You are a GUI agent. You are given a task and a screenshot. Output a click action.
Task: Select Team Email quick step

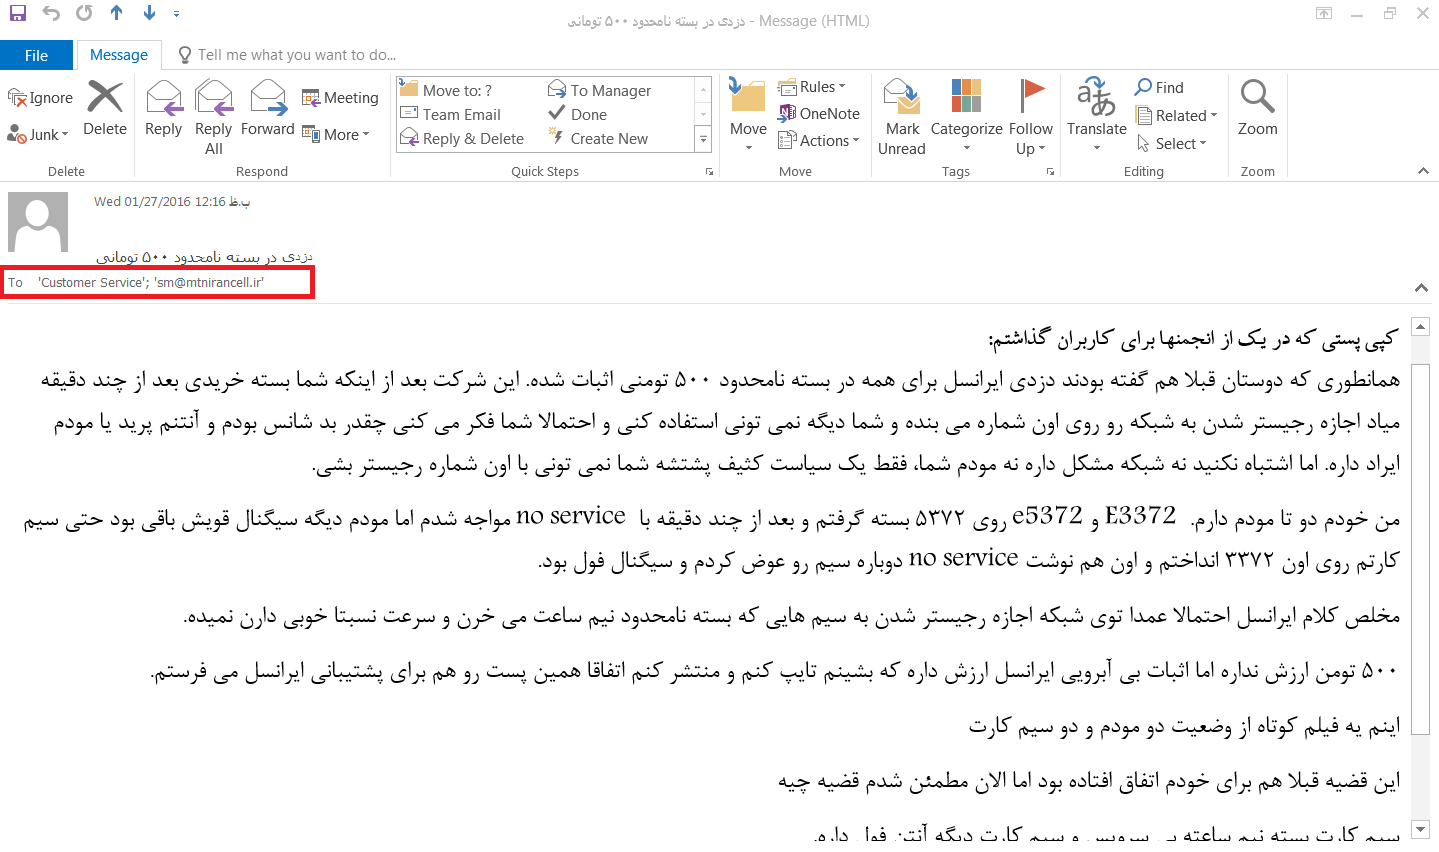451,114
